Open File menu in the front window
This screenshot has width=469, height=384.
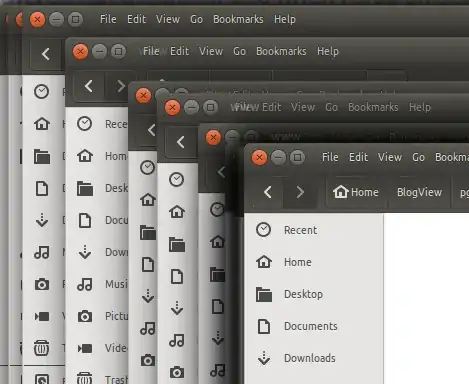pos(330,157)
